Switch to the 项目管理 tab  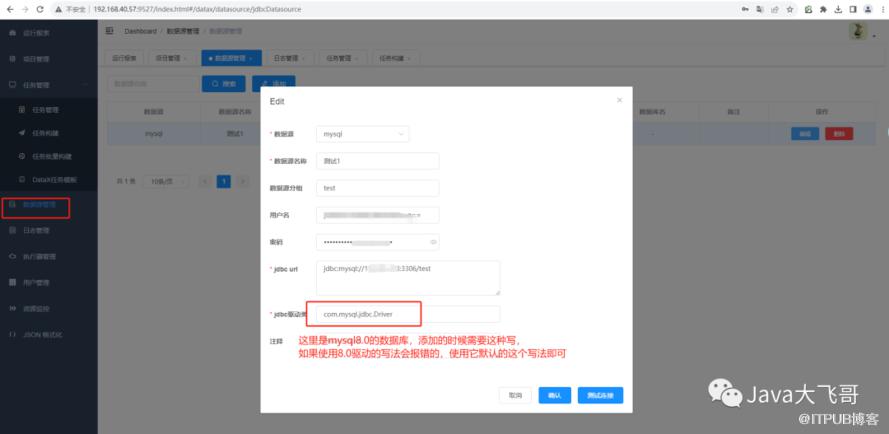click(171, 58)
